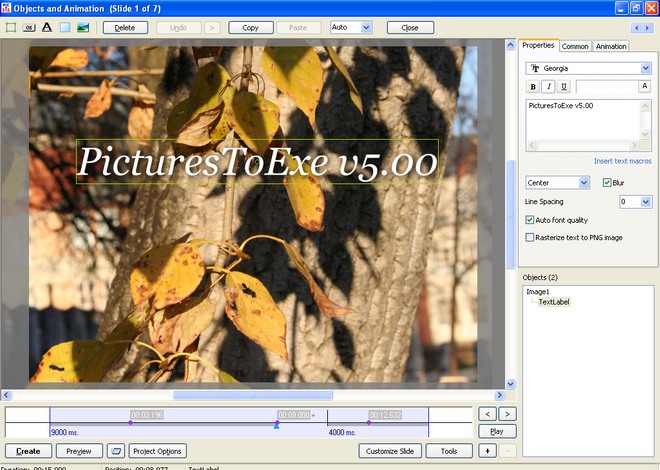
Task: Click the vertical scrollbar thumb beside canvas
Action: 511,214
